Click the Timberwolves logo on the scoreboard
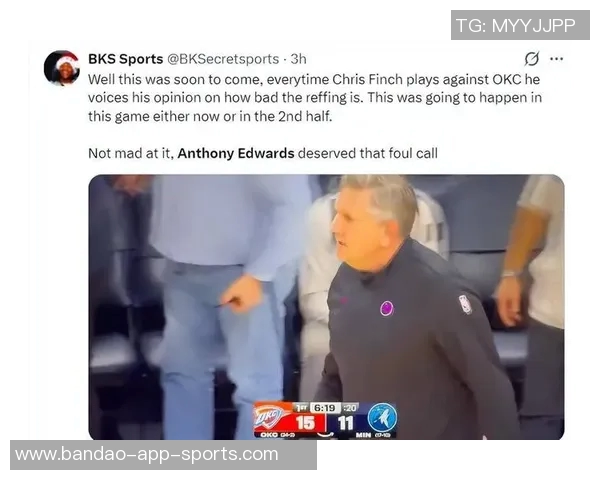The image size is (600, 480). click(382, 418)
